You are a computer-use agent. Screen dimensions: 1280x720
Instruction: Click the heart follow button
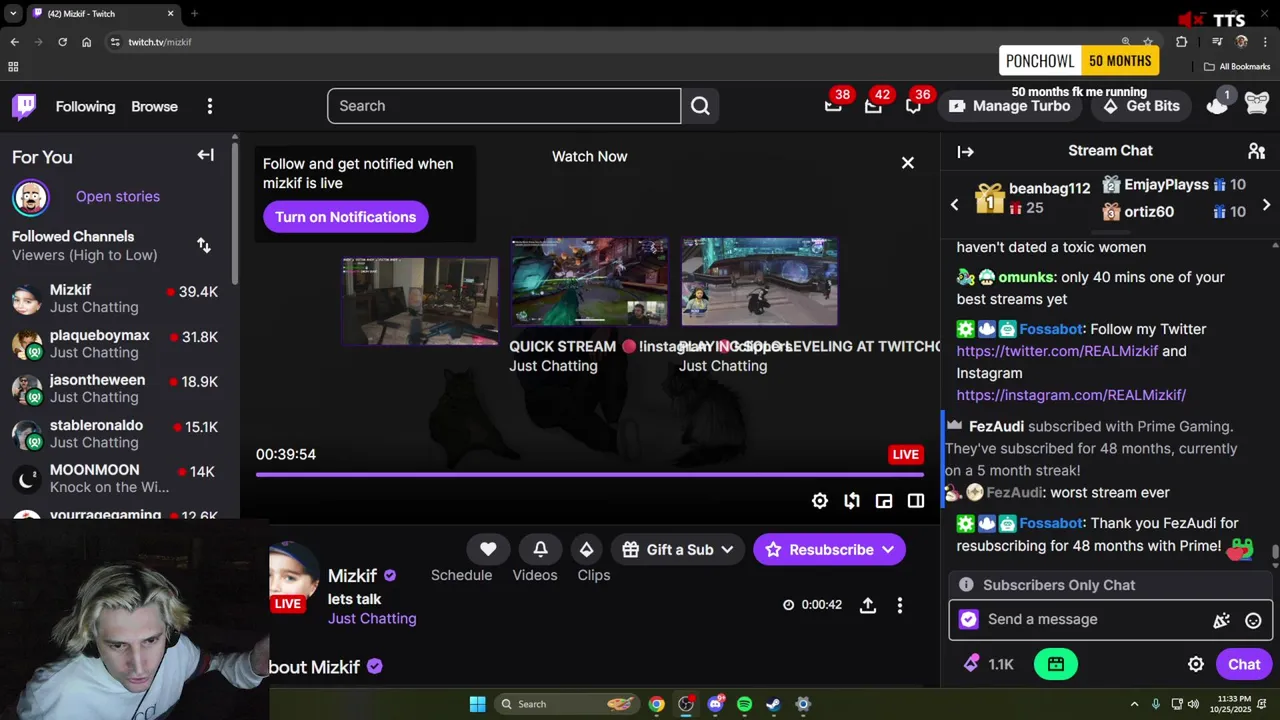[488, 549]
